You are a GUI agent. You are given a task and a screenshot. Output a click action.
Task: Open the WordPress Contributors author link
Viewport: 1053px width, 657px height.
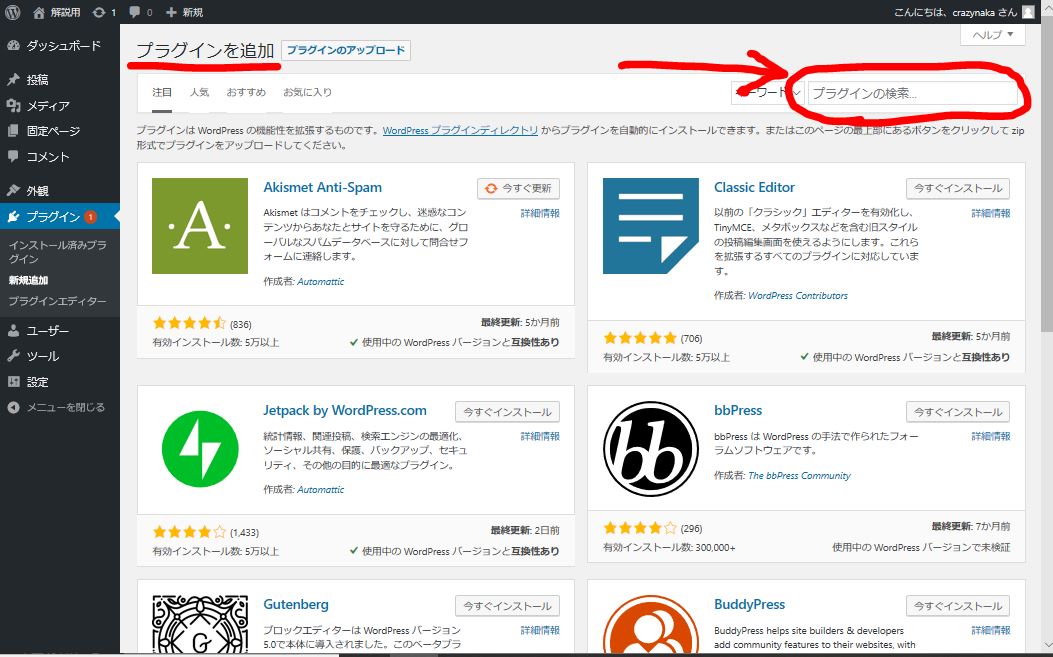798,296
